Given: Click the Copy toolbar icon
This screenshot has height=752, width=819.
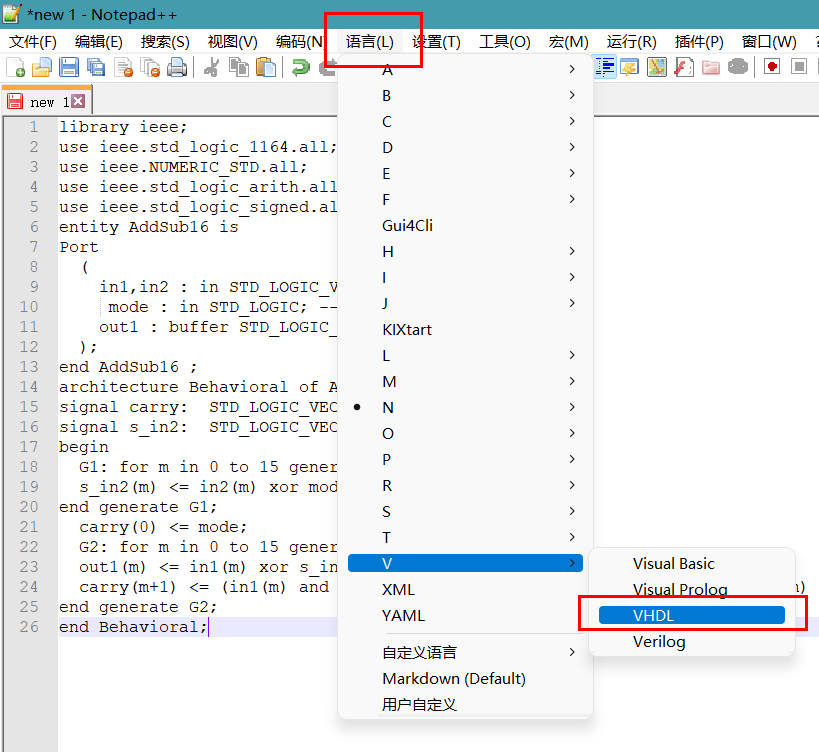Looking at the screenshot, I should pyautogui.click(x=239, y=67).
